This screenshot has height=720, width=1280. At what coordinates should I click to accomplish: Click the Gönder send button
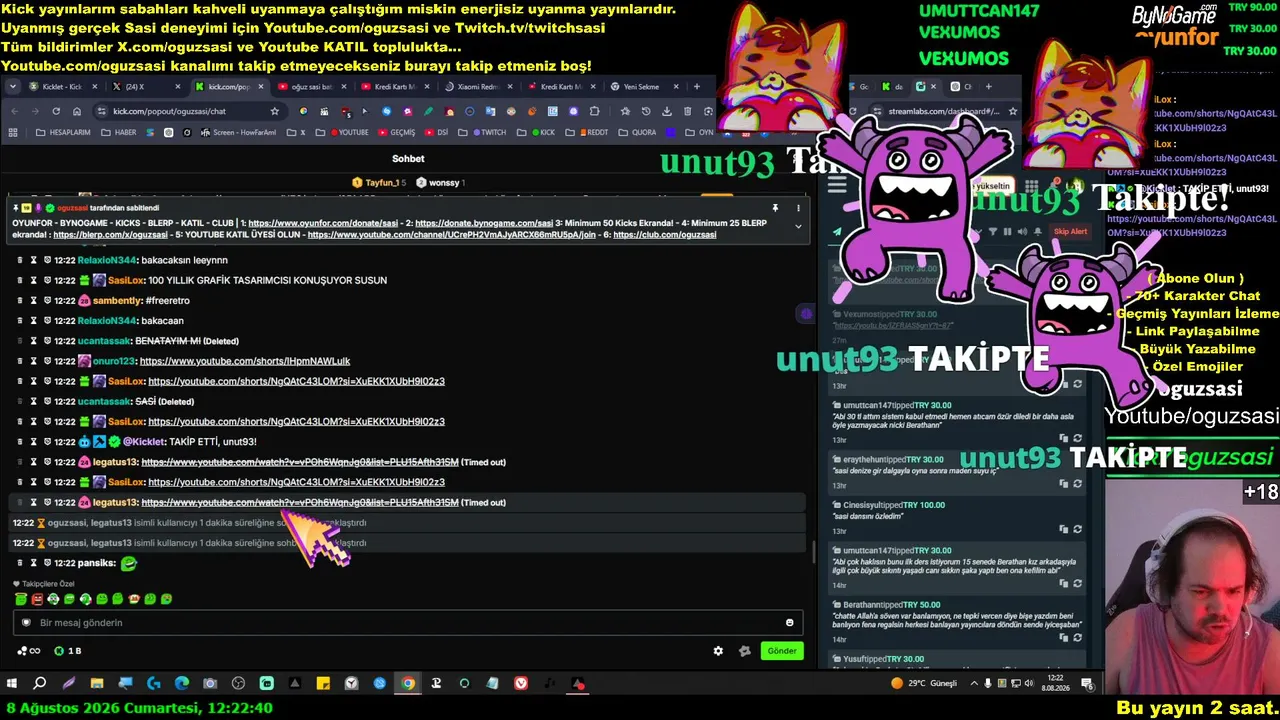(782, 651)
